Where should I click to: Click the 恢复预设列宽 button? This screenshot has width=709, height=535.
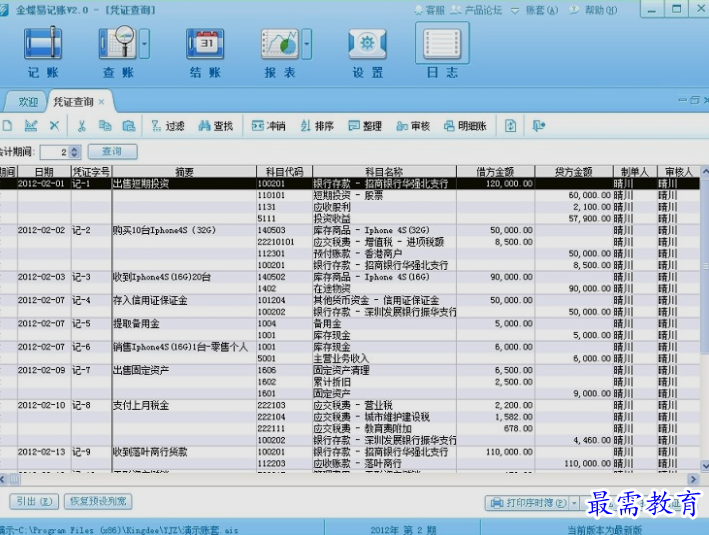tap(98, 501)
